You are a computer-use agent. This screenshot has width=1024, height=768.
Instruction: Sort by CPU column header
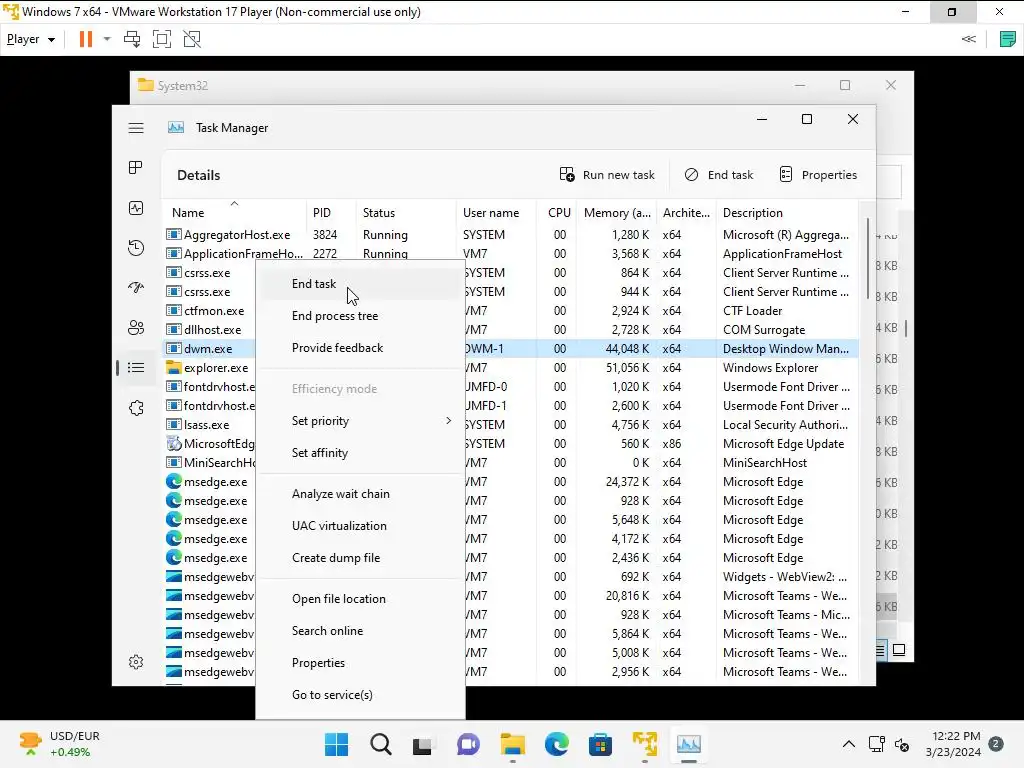(x=556, y=212)
